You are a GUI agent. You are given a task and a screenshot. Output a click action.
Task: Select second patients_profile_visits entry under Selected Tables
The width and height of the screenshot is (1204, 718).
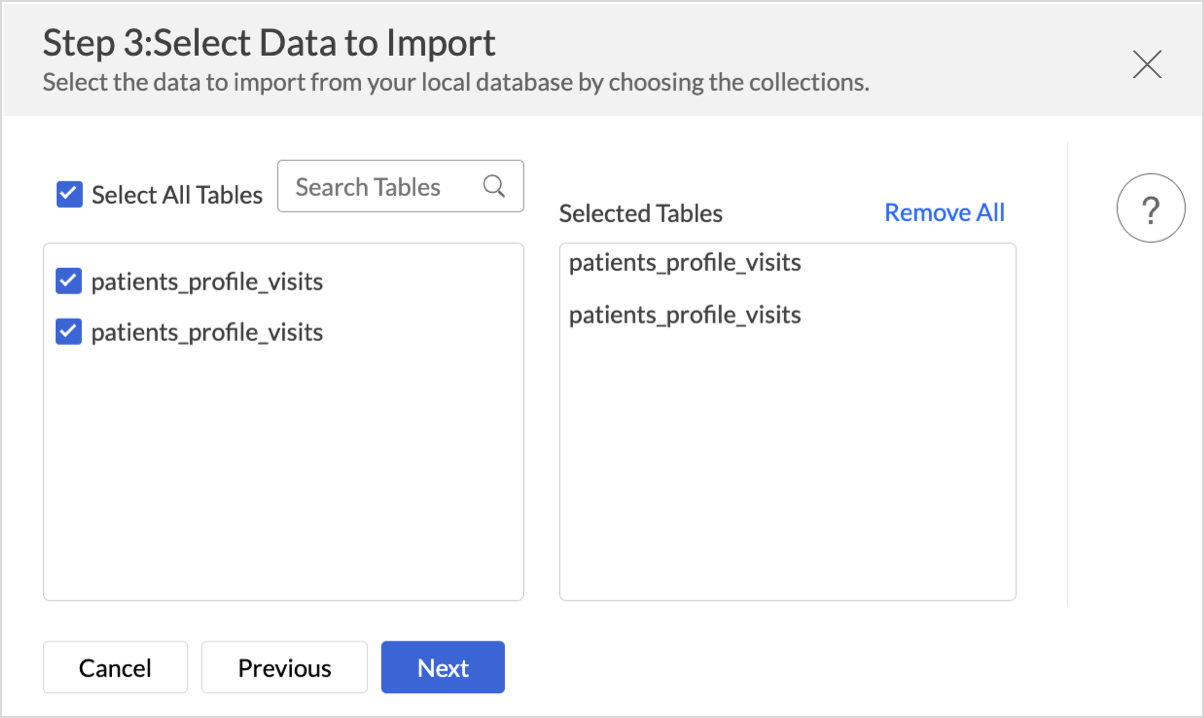pos(685,315)
